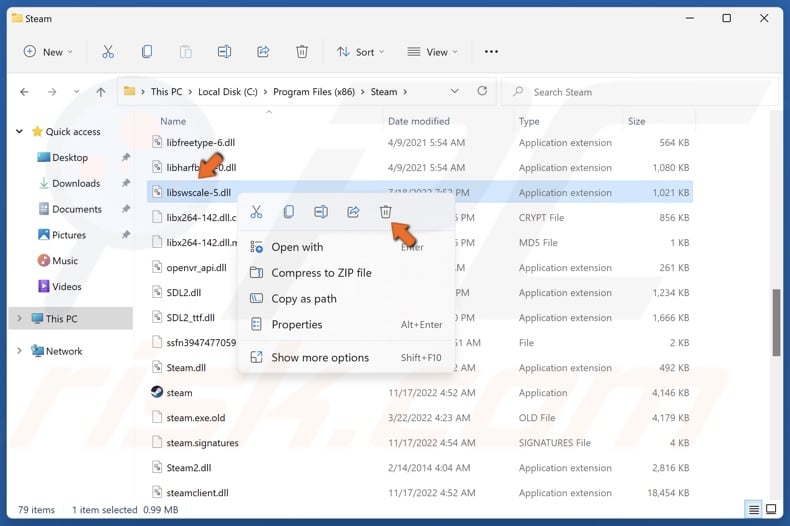Click the Delete trash icon in the context menu
The width and height of the screenshot is (790, 526).
coord(385,212)
